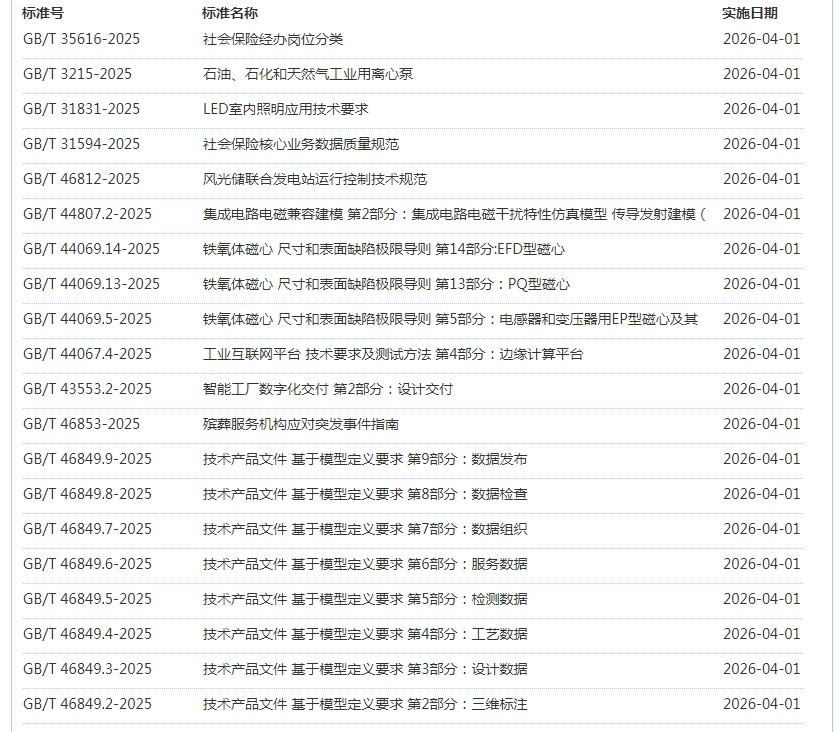
Task: Open the 第9部分:数据发布 standard
Action: (364, 459)
